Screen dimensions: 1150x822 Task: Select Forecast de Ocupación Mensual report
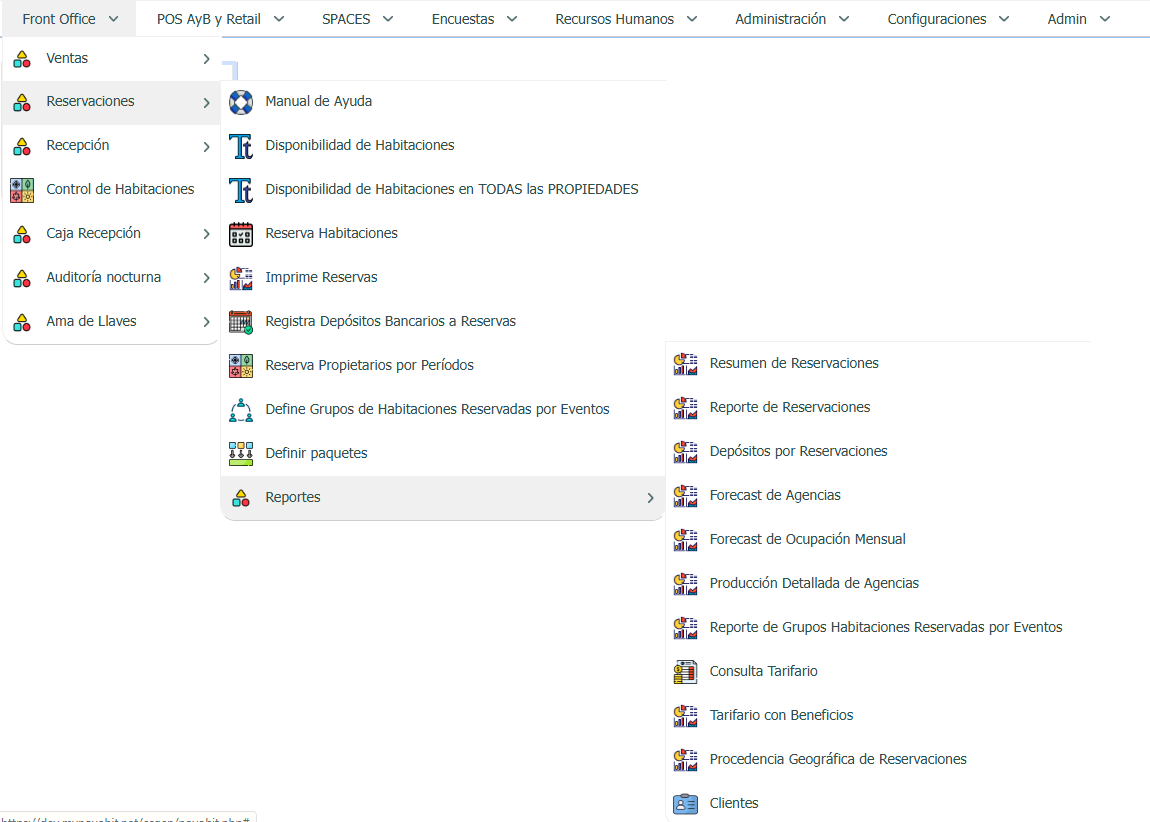click(807, 540)
